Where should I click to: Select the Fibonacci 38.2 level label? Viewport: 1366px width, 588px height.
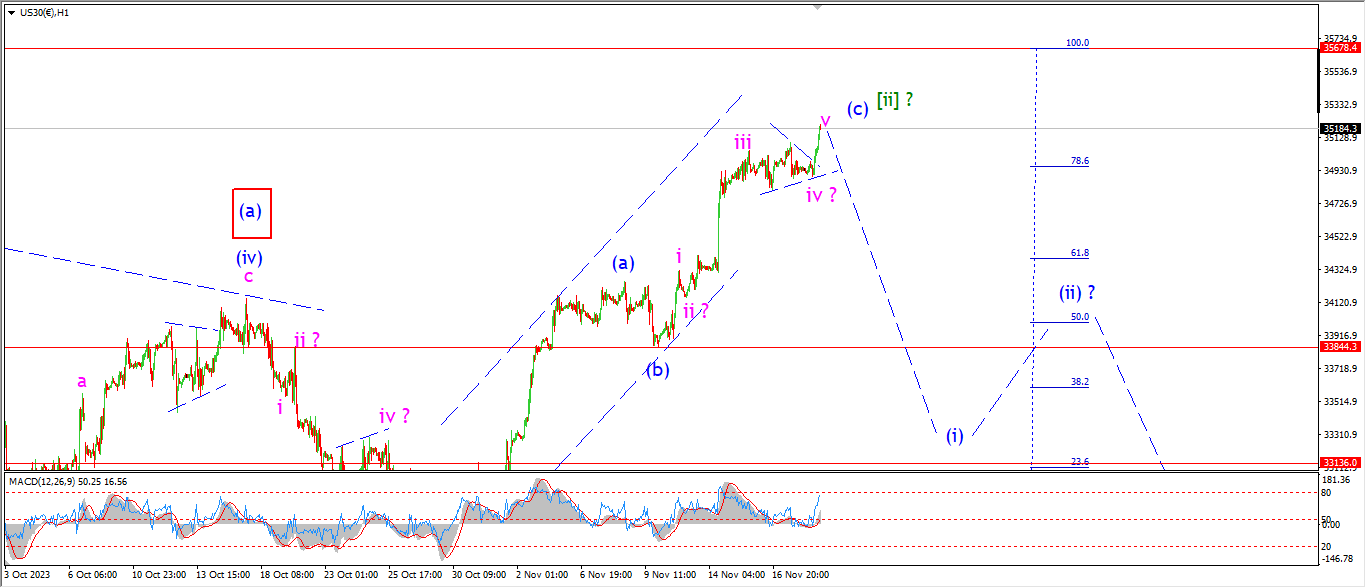click(x=1079, y=382)
